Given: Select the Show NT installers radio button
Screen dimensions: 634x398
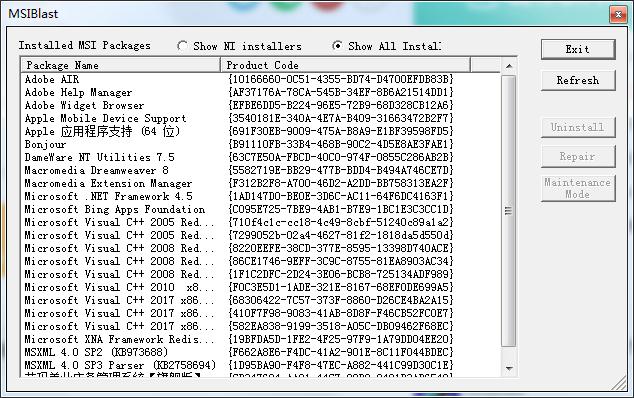Looking at the screenshot, I should [182, 46].
